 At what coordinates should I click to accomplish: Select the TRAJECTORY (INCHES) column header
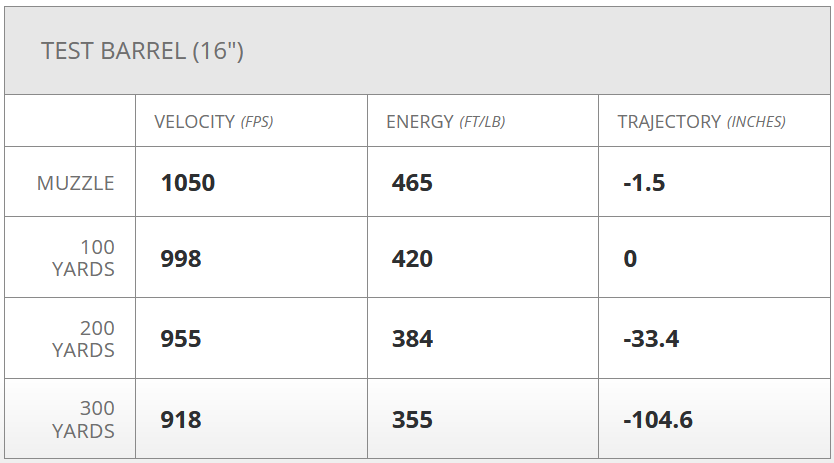coord(701,122)
